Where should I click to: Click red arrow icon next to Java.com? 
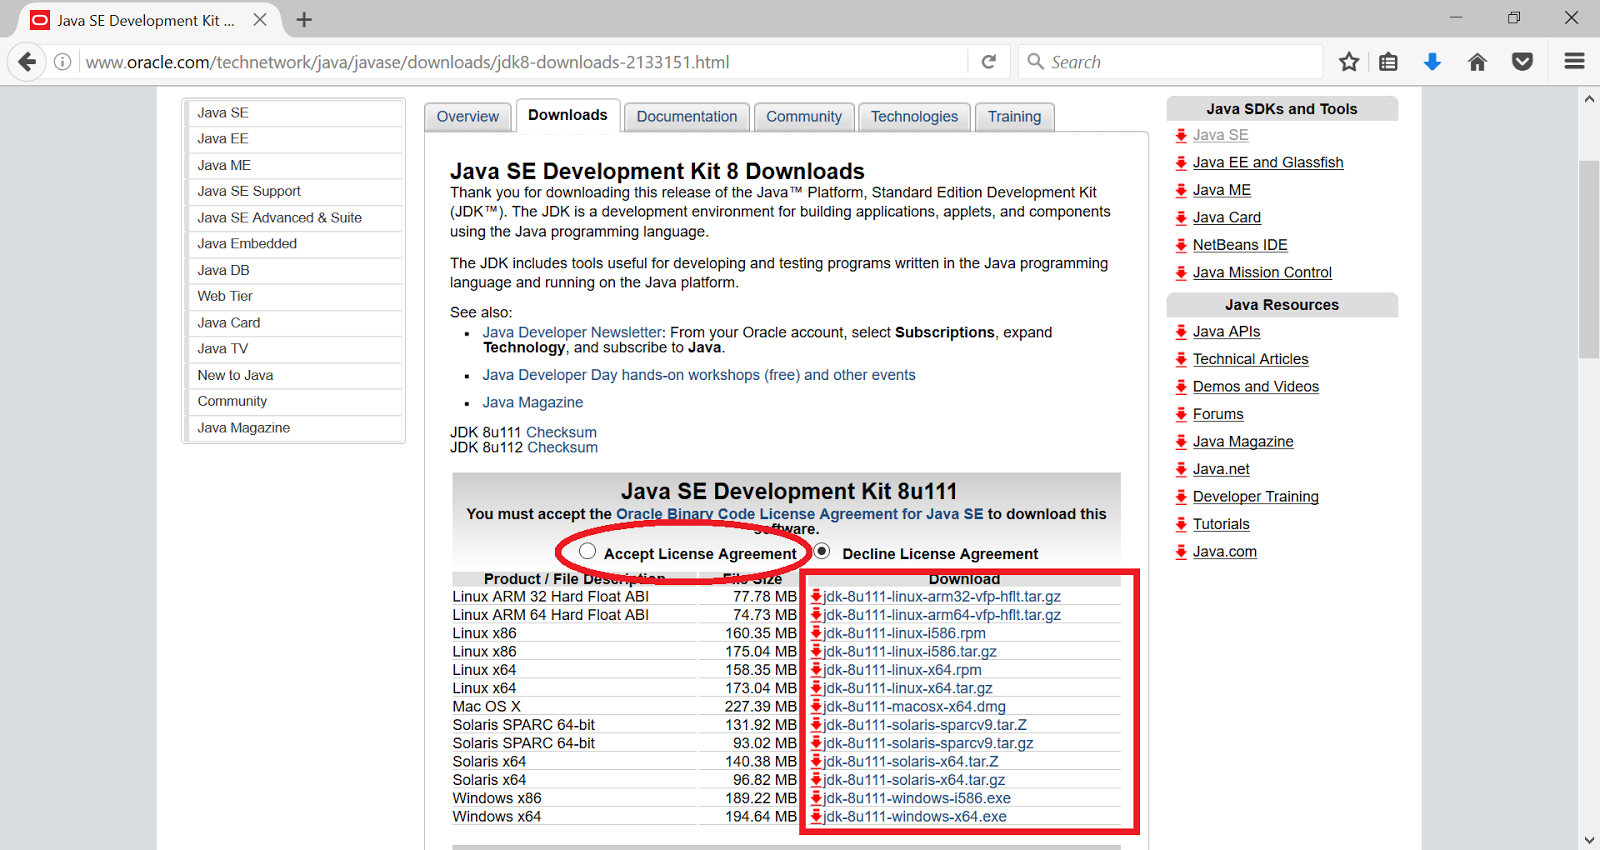(1181, 552)
